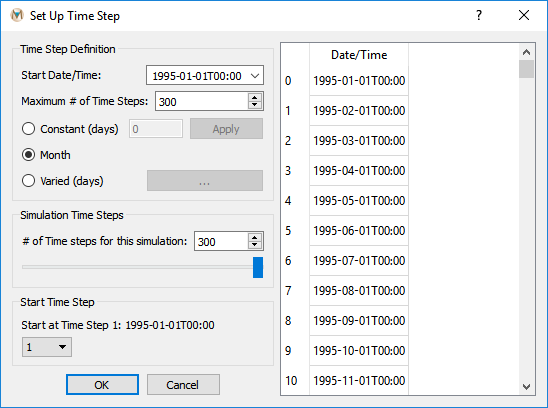The height and width of the screenshot is (408, 548).
Task: Close the Set Up Time Step dialog
Action: (x=524, y=15)
